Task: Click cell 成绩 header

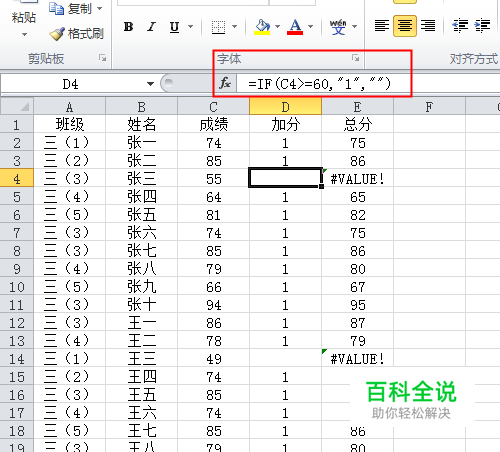Action: (x=213, y=124)
